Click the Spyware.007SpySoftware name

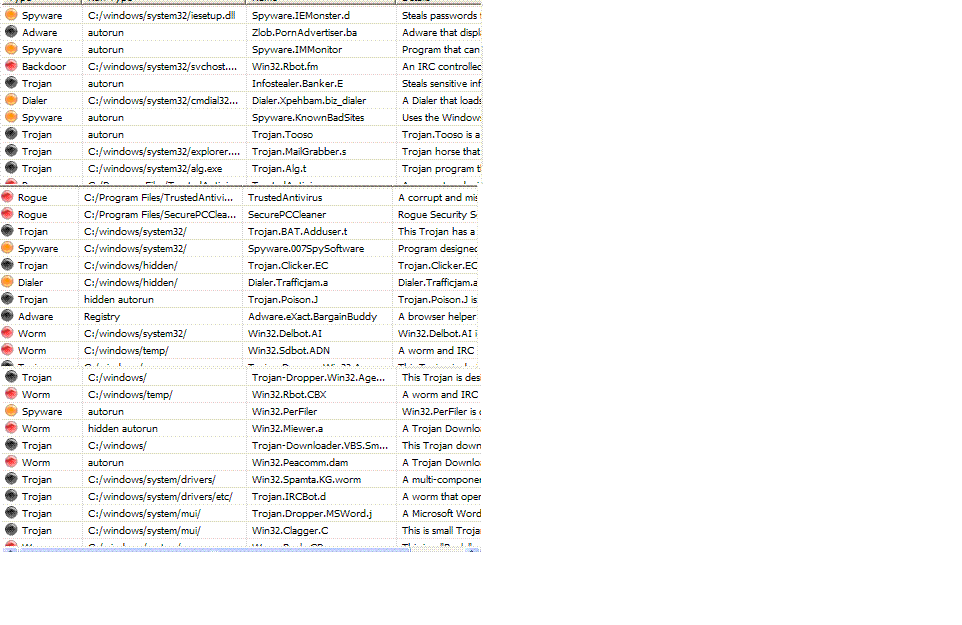point(306,248)
